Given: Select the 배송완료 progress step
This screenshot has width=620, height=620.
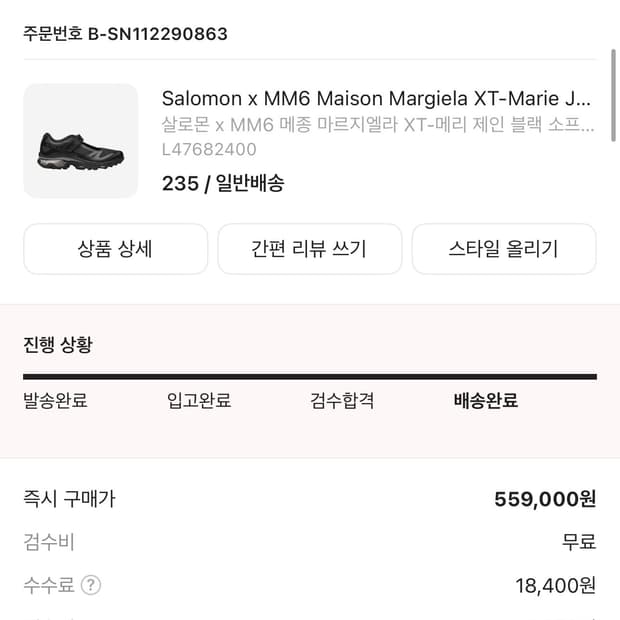Looking at the screenshot, I should pos(486,401).
